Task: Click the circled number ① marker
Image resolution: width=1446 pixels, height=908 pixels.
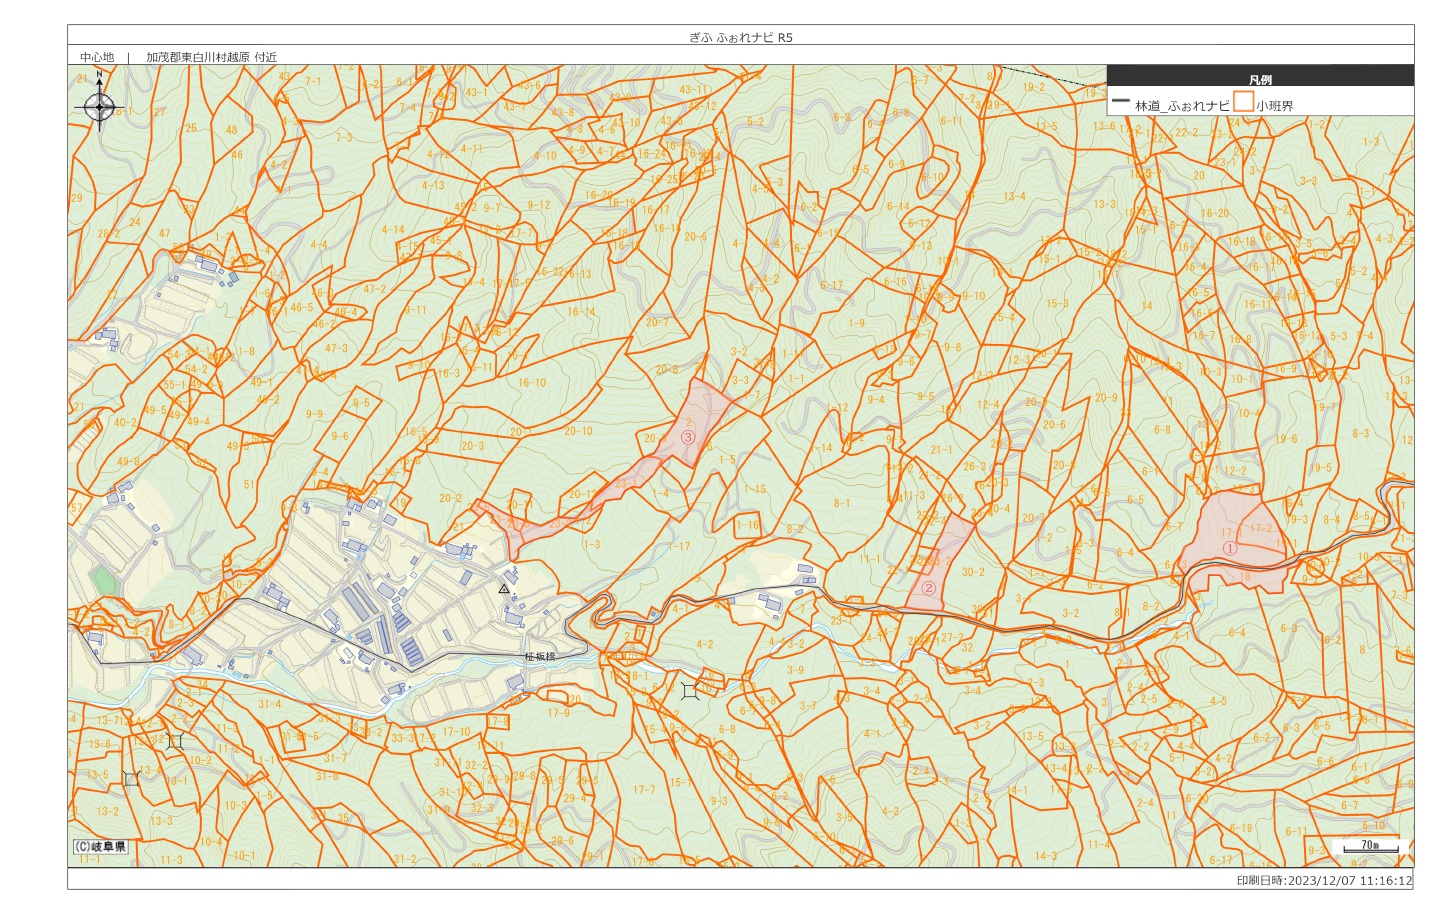Action: [1230, 548]
